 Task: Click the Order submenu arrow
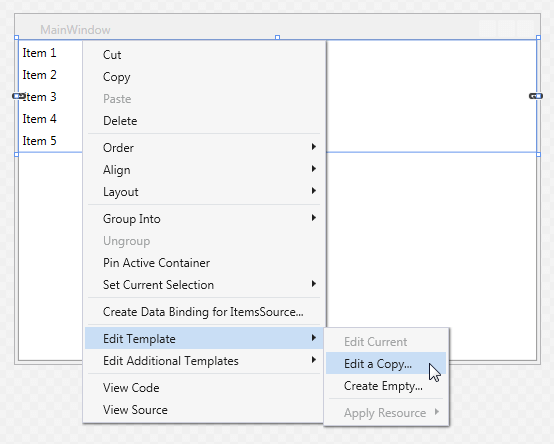[x=313, y=147]
